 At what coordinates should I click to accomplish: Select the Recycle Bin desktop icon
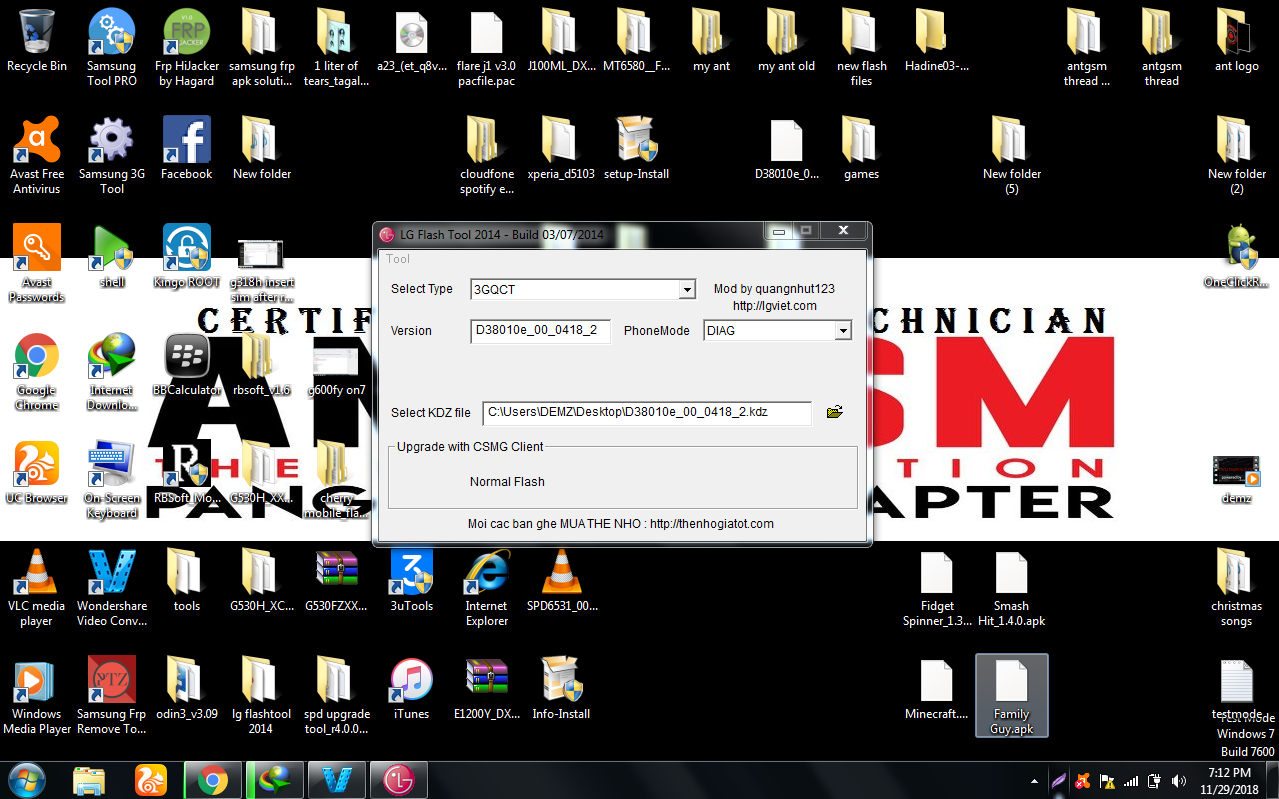(37, 42)
